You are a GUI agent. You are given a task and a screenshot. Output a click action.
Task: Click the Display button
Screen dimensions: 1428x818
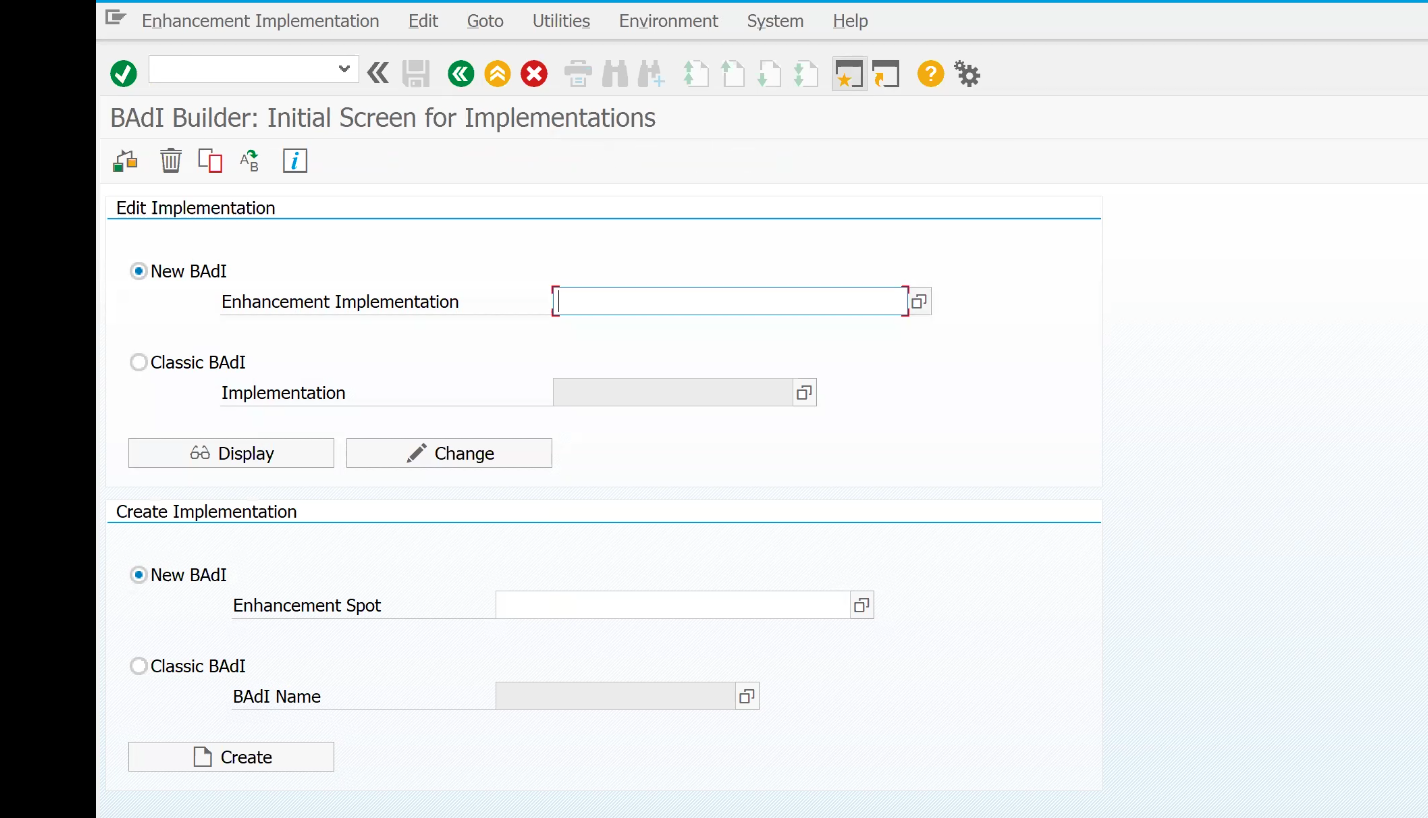tap(231, 453)
